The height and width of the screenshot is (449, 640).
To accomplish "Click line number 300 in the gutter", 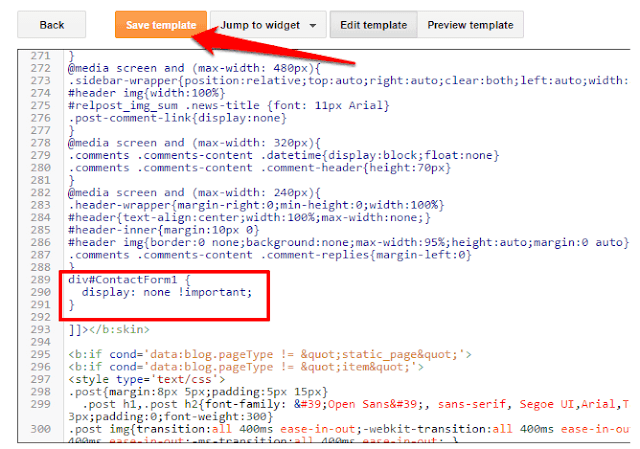I will point(40,429).
